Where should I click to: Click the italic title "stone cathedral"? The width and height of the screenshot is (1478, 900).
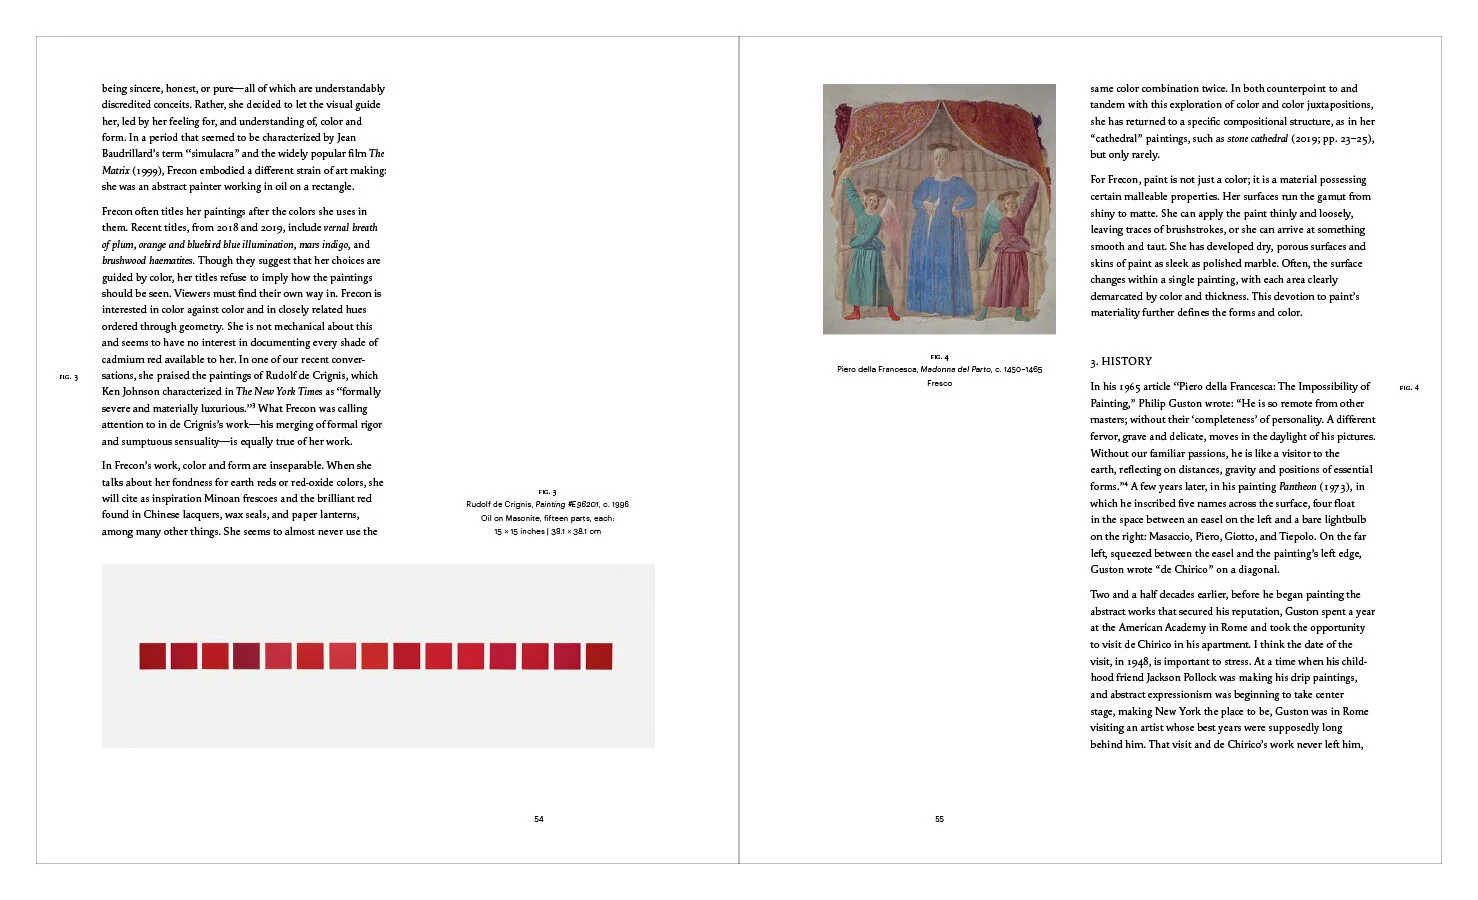point(1257,138)
